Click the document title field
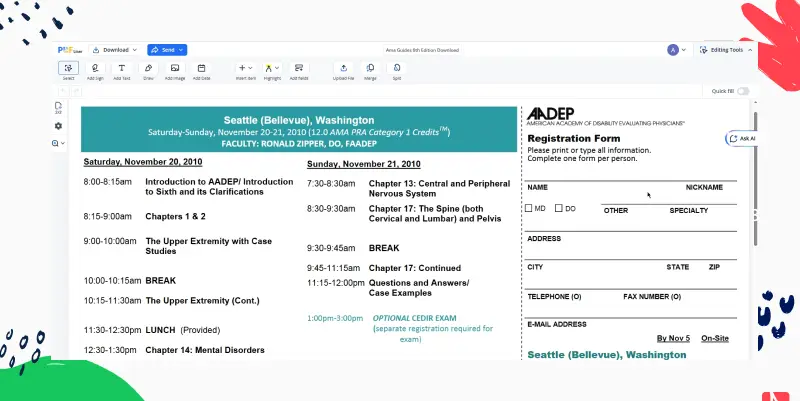 (422, 50)
